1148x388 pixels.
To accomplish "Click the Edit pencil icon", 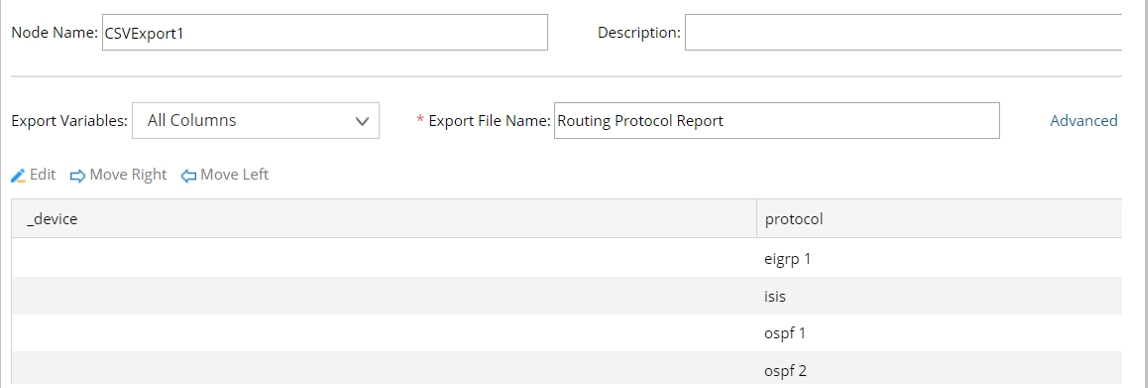I will click(x=19, y=176).
